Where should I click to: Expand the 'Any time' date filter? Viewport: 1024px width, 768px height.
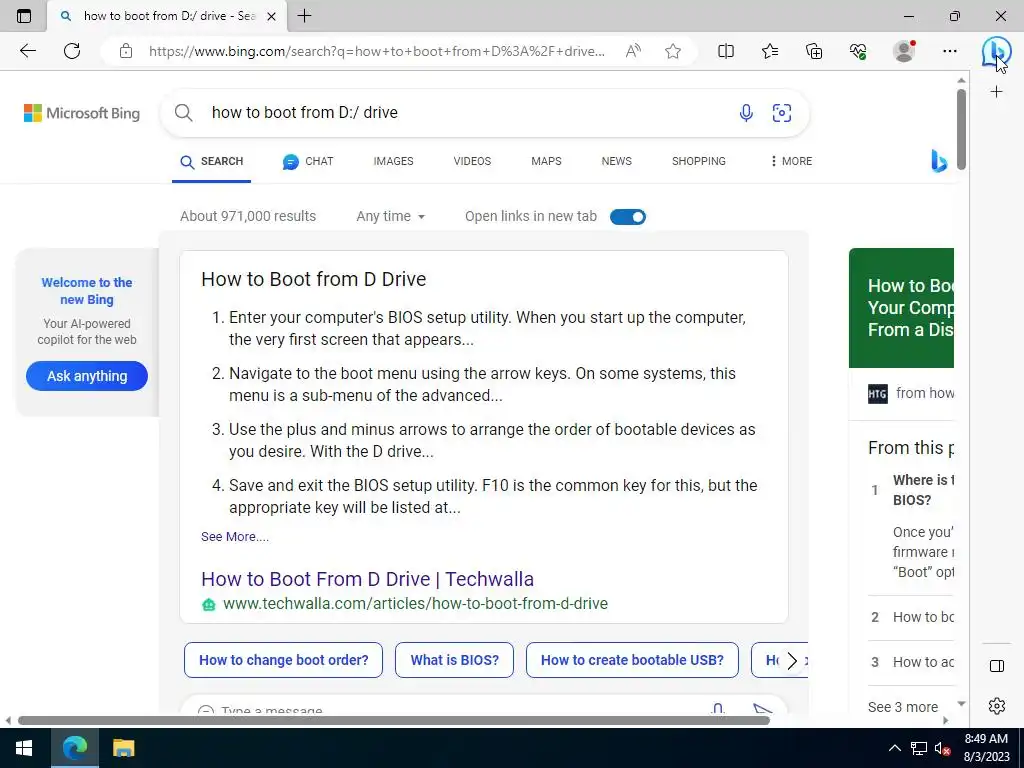pyautogui.click(x=391, y=216)
